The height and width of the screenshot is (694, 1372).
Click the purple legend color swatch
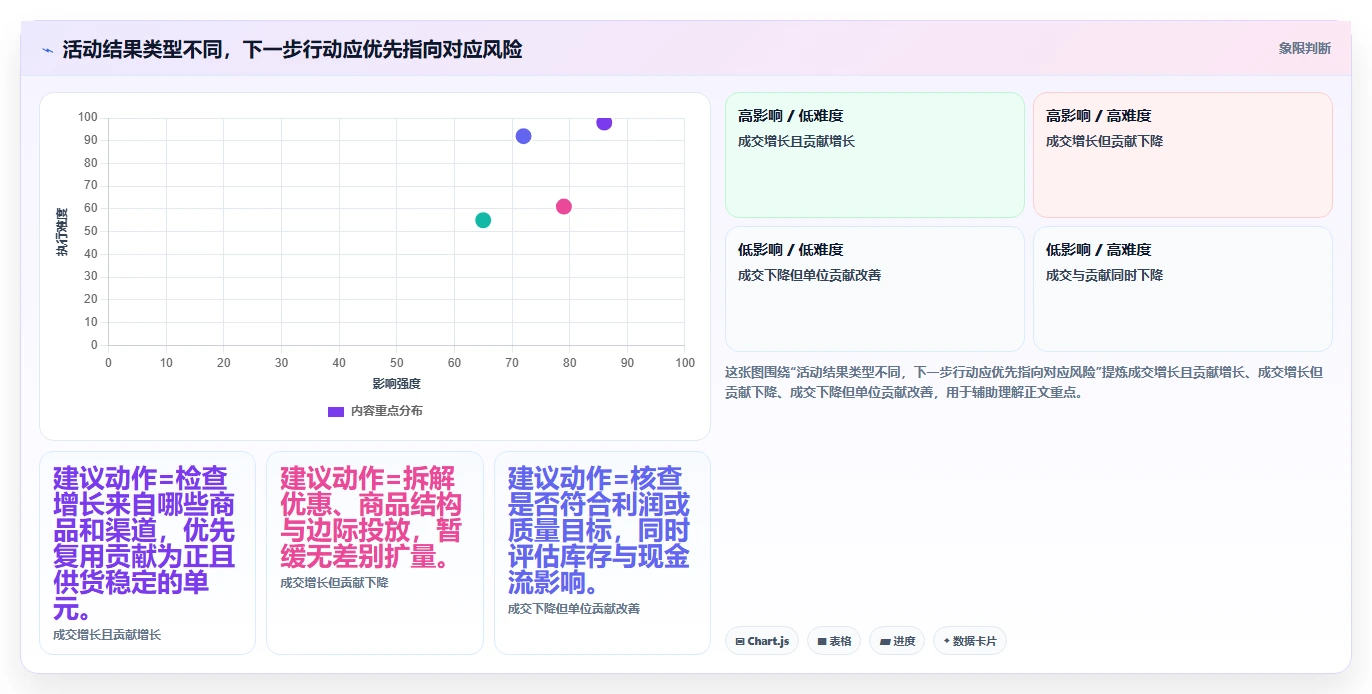tap(336, 411)
